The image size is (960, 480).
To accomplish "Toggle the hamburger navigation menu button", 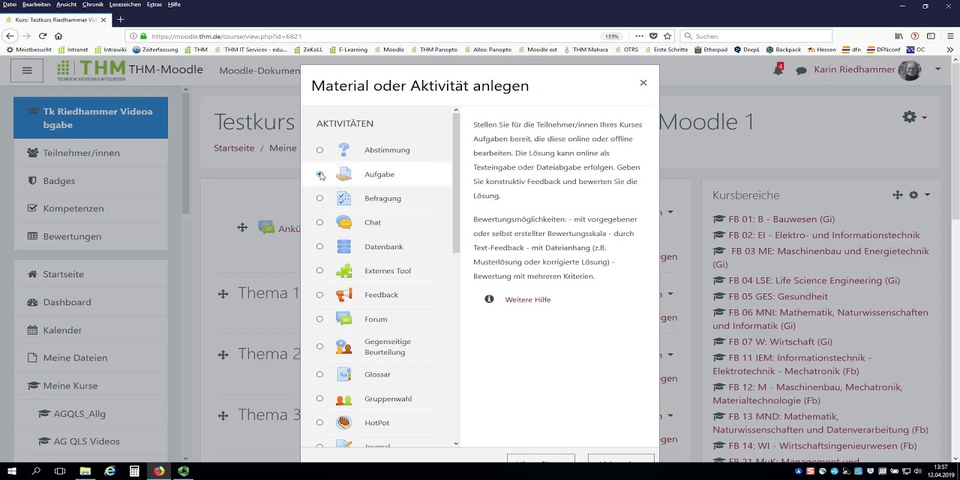I will (x=27, y=70).
